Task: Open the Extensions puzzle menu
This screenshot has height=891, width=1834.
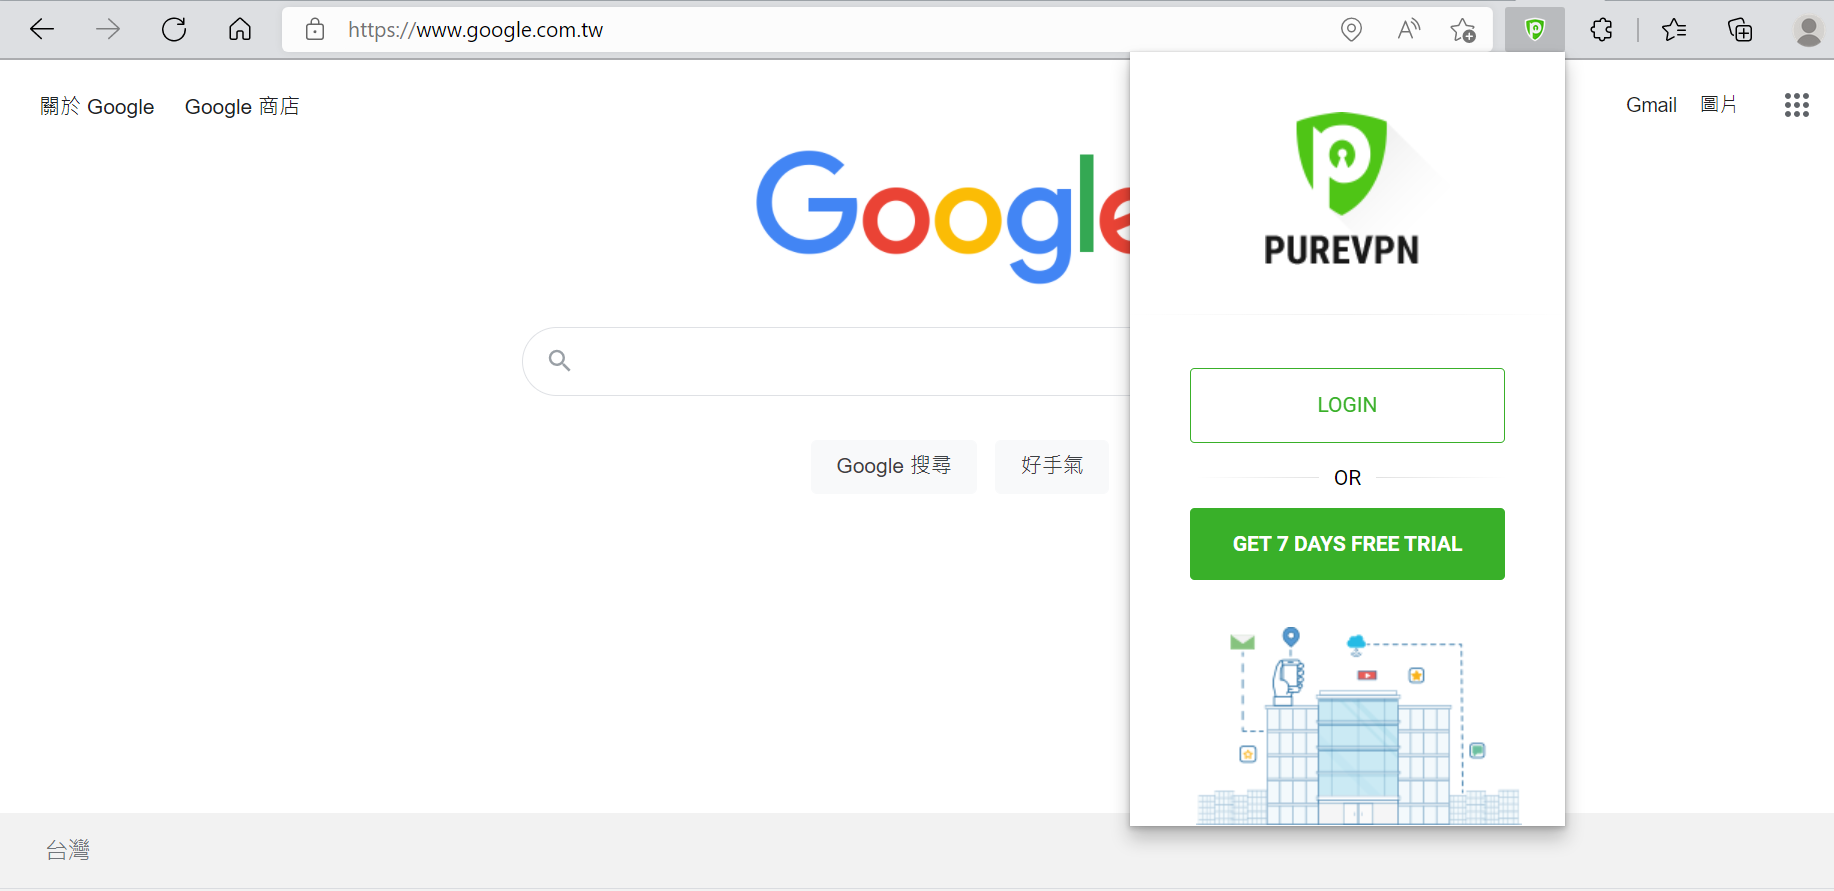Action: click(1601, 30)
